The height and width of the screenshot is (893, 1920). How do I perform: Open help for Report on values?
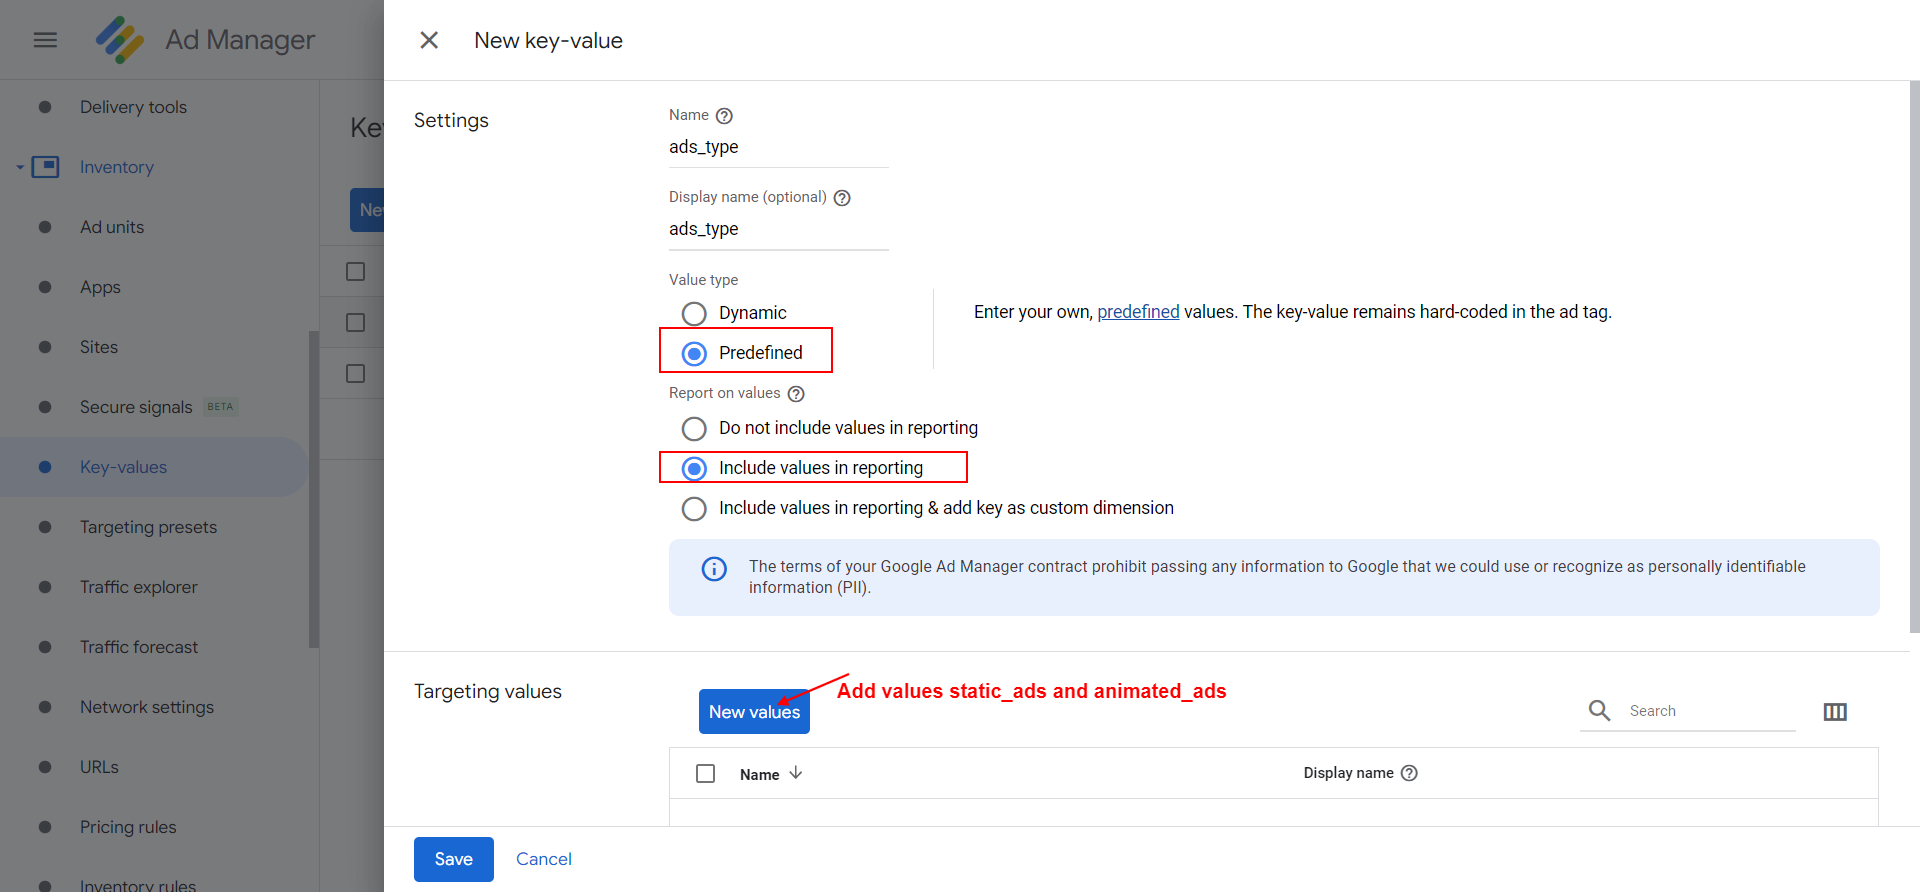point(796,394)
